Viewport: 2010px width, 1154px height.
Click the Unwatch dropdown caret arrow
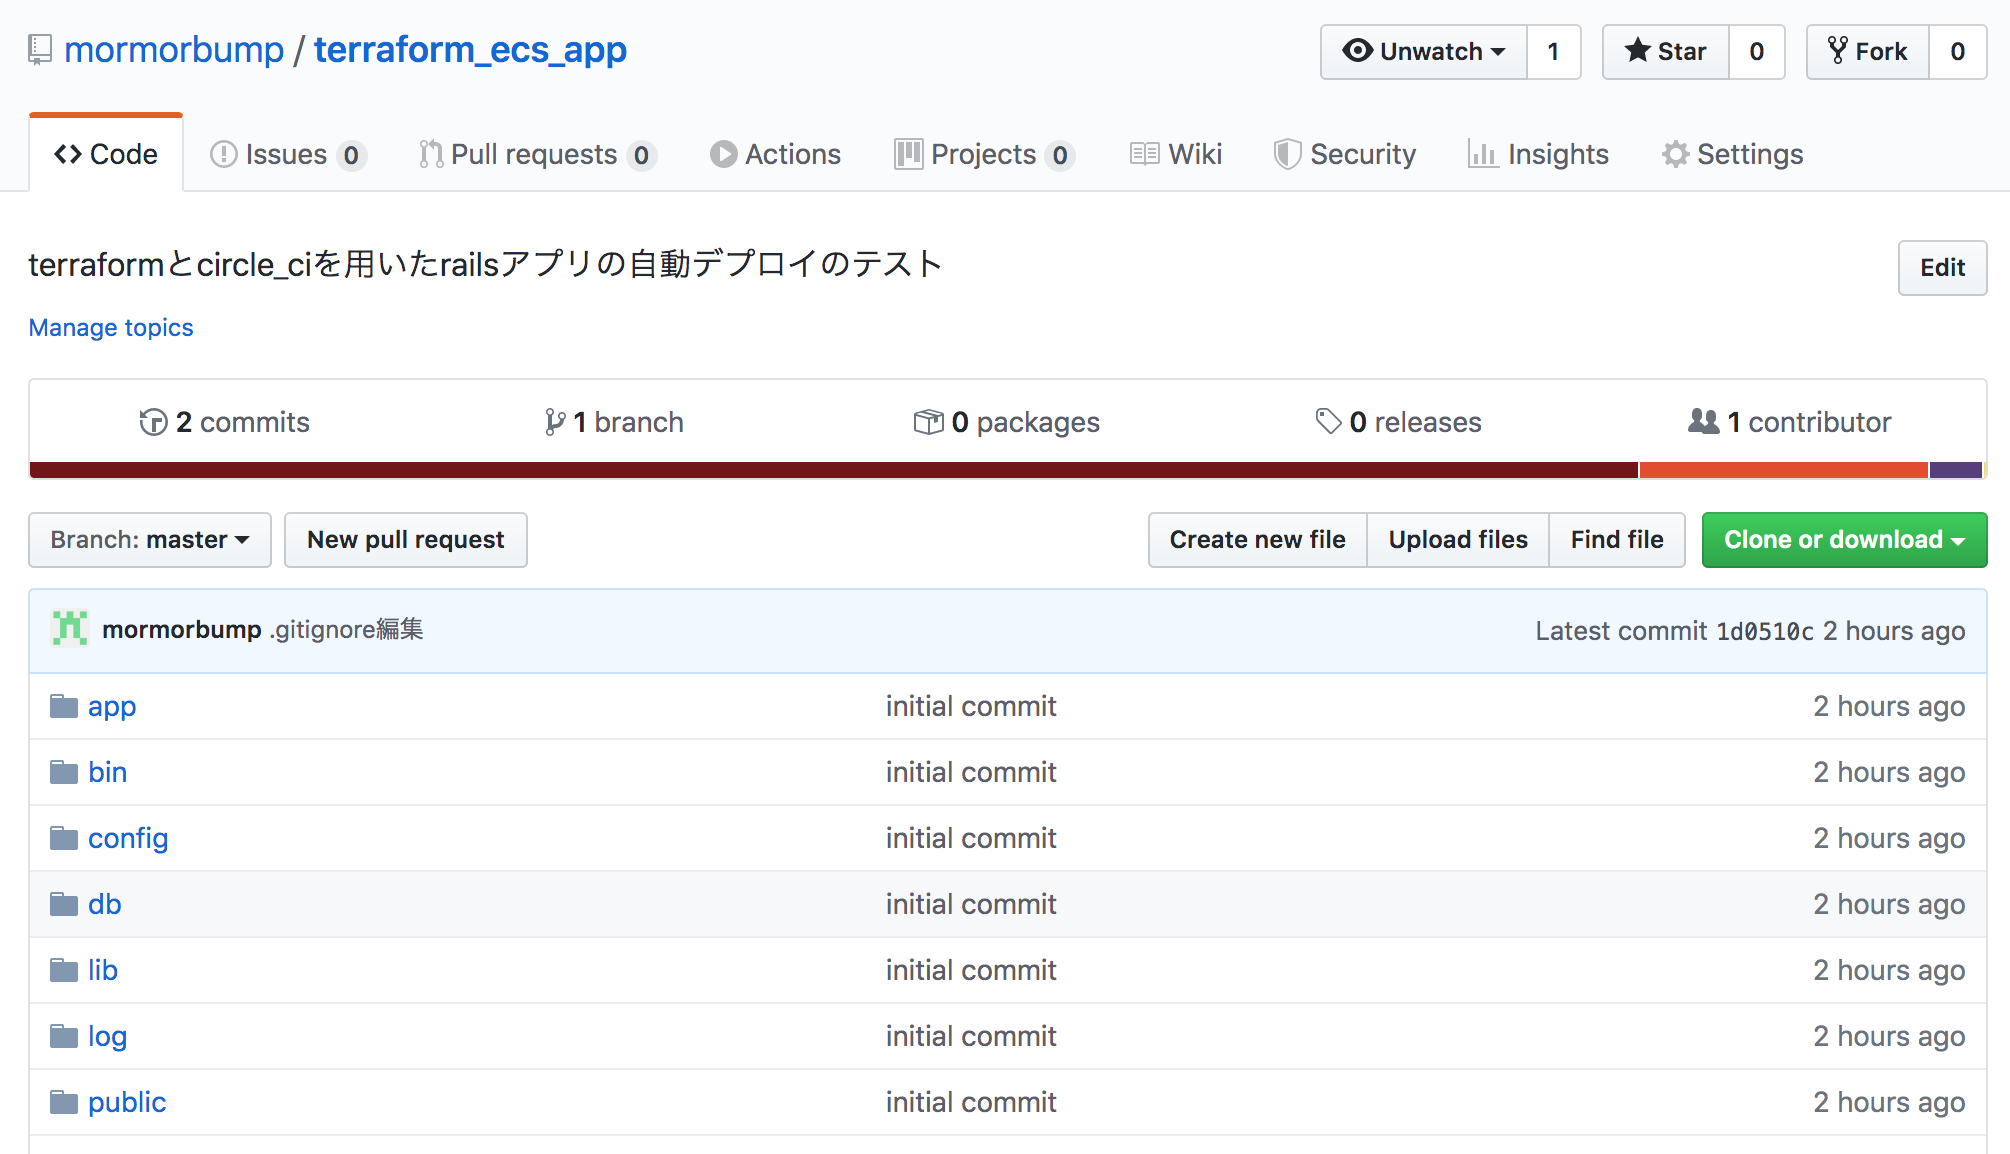tap(1498, 52)
